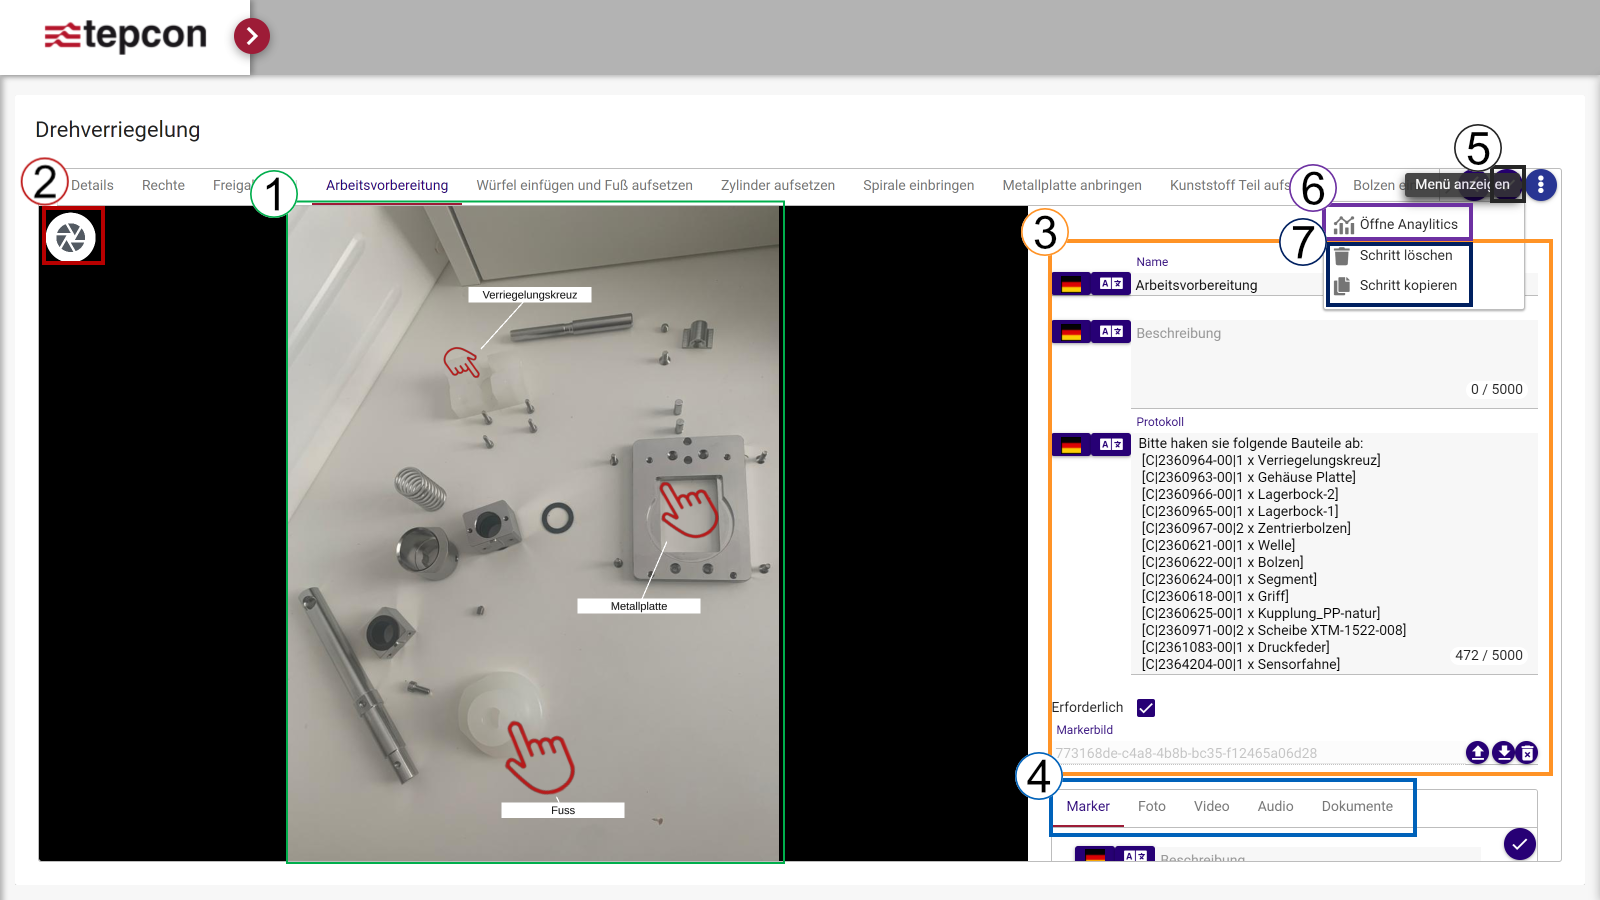
Task: Open the Zylinder aufsetzen step tab
Action: click(x=777, y=185)
